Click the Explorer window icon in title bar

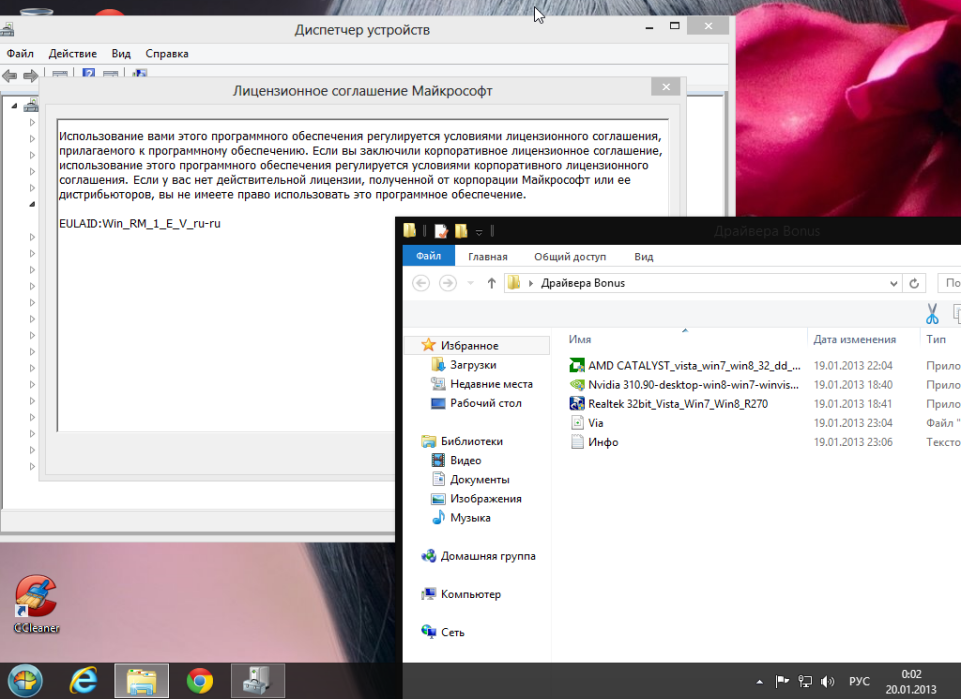410,231
